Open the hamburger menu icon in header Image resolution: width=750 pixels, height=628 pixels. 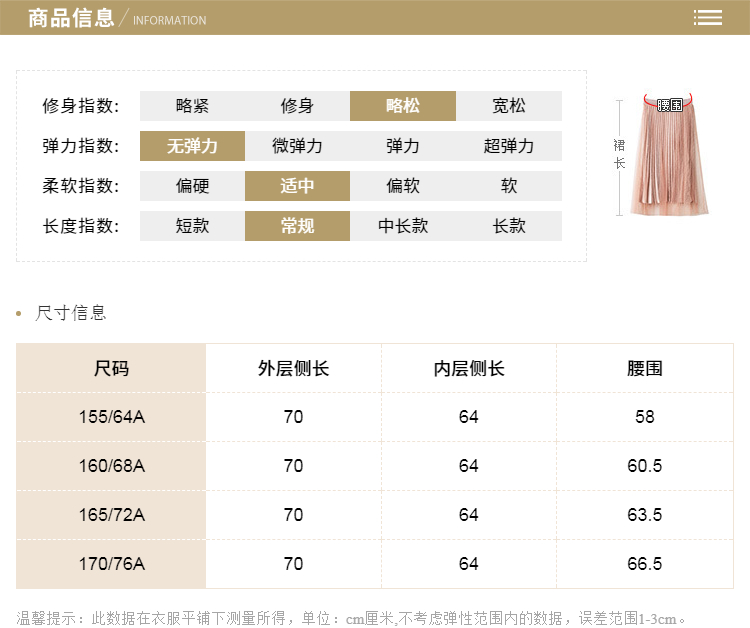point(708,18)
